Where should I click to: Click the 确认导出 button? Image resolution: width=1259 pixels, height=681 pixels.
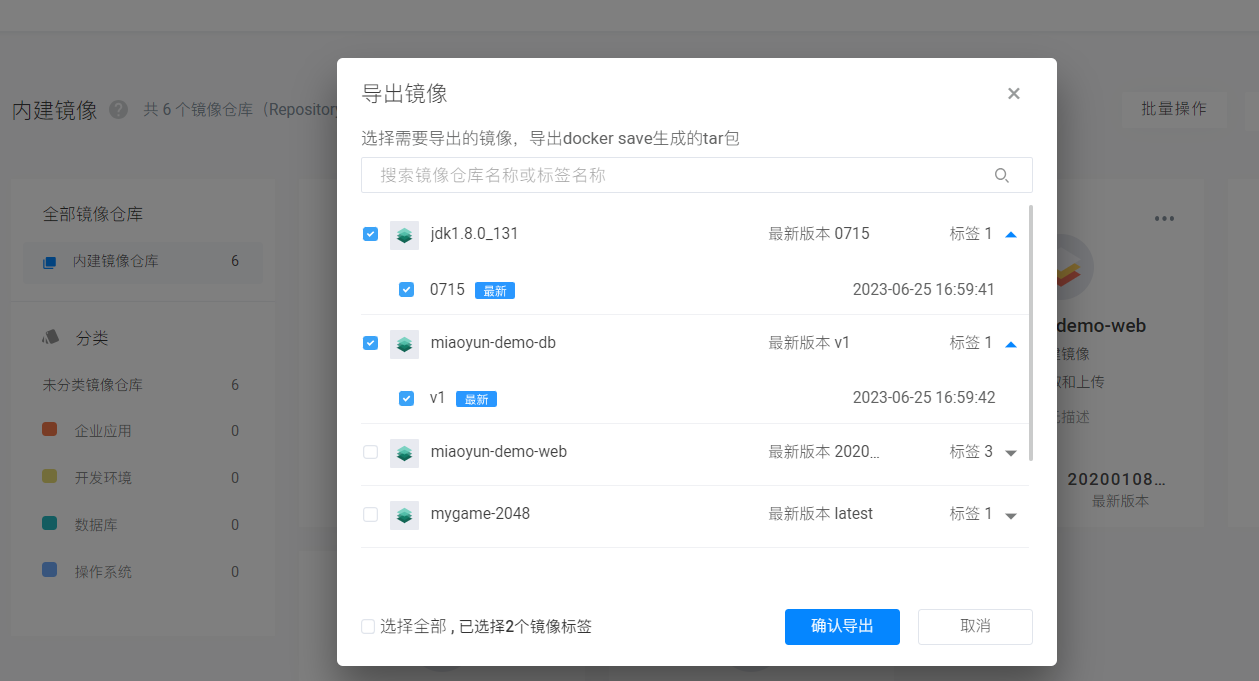[x=842, y=627]
